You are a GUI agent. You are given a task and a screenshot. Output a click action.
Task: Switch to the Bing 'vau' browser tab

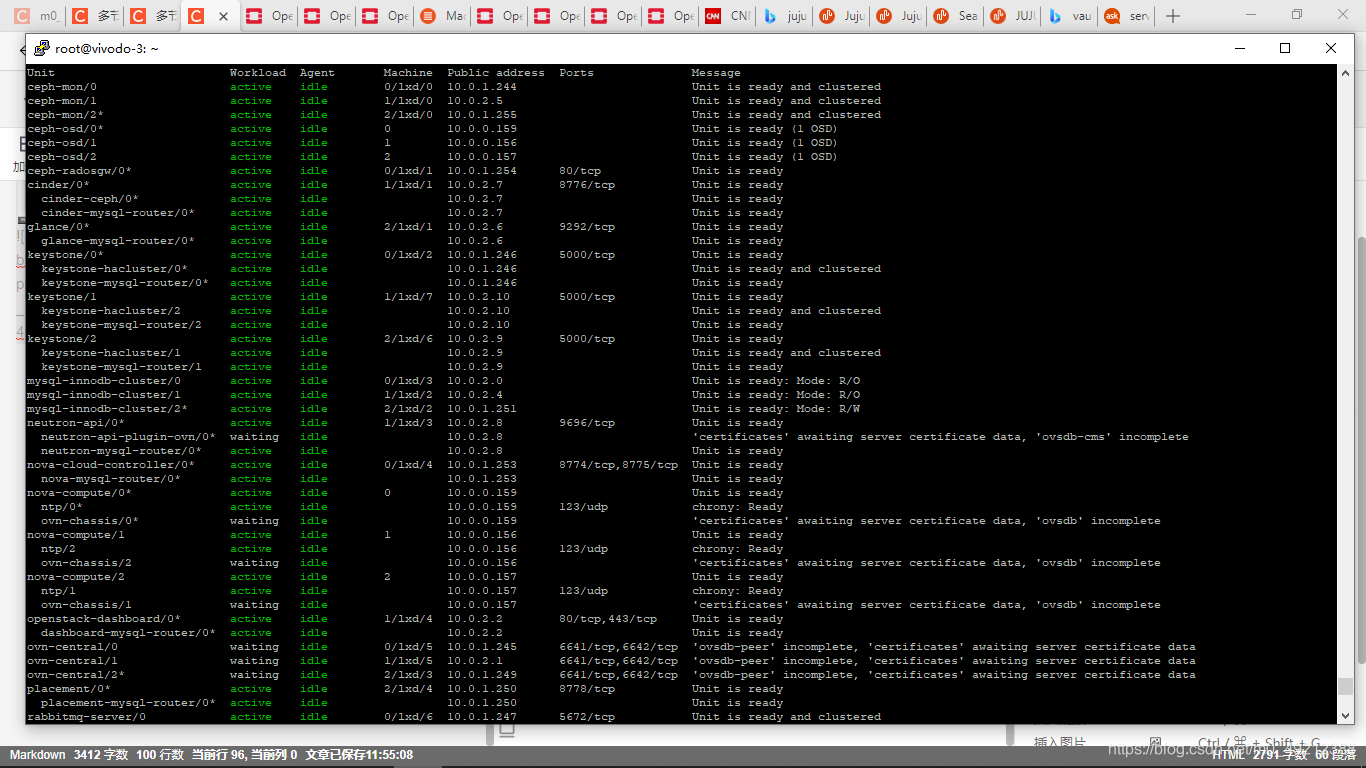click(1070, 16)
